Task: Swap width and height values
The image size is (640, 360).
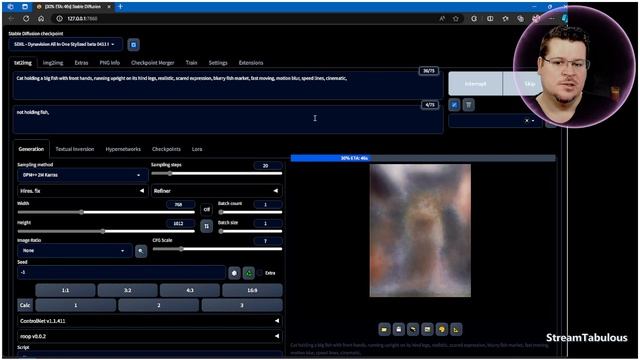Action: coord(207,226)
